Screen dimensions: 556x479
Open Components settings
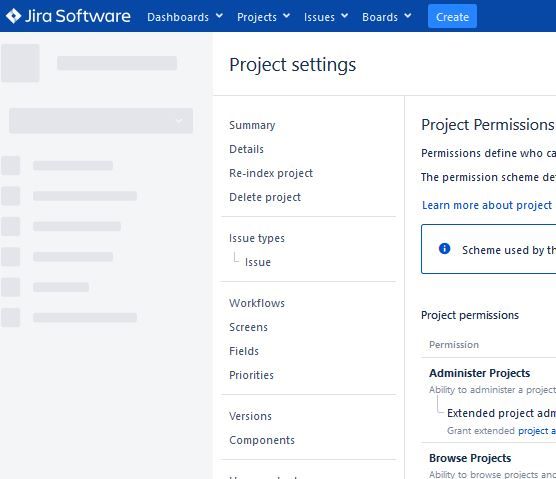(262, 440)
